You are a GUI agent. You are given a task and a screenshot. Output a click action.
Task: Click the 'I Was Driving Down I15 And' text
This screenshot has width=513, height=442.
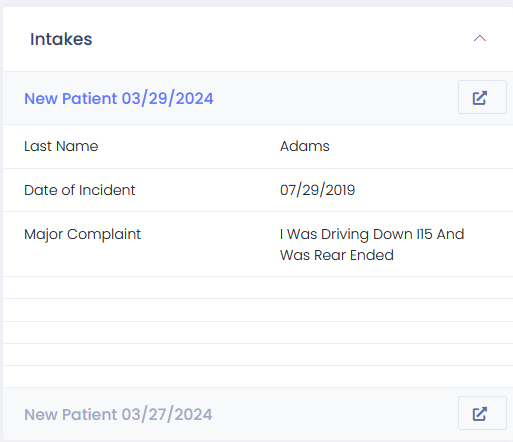372,234
